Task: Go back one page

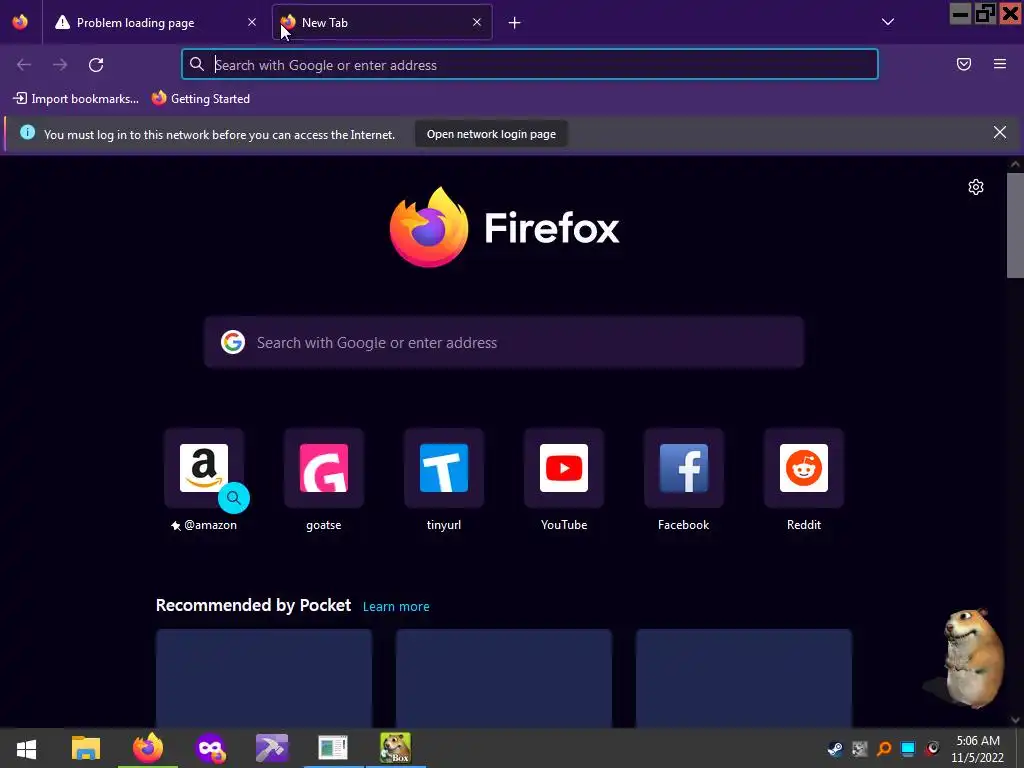Action: pyautogui.click(x=24, y=65)
